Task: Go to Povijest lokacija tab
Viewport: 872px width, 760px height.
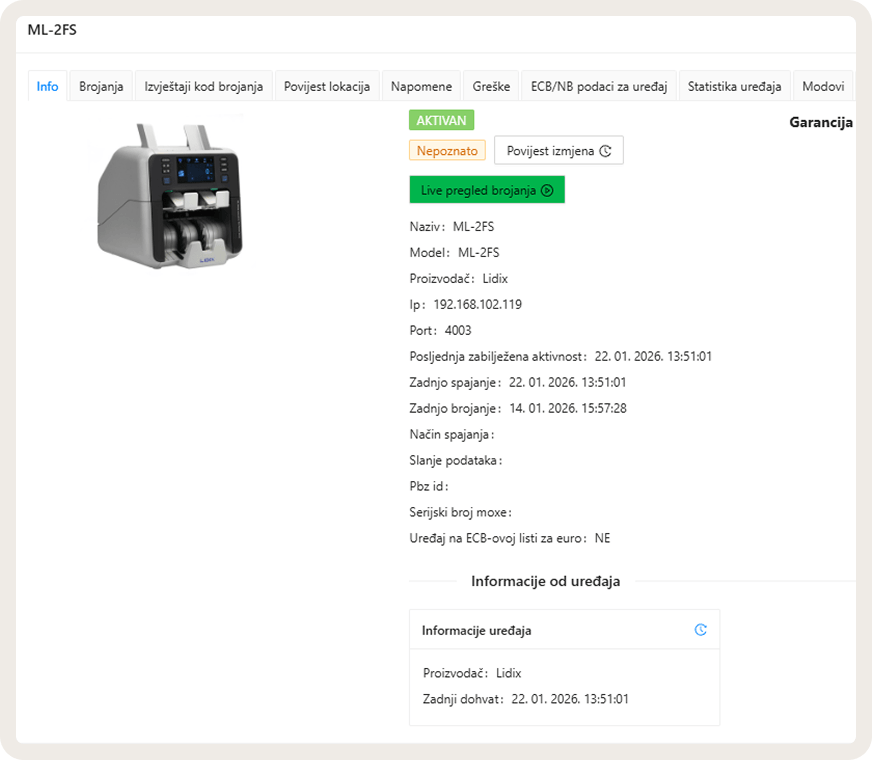Action: 327,86
